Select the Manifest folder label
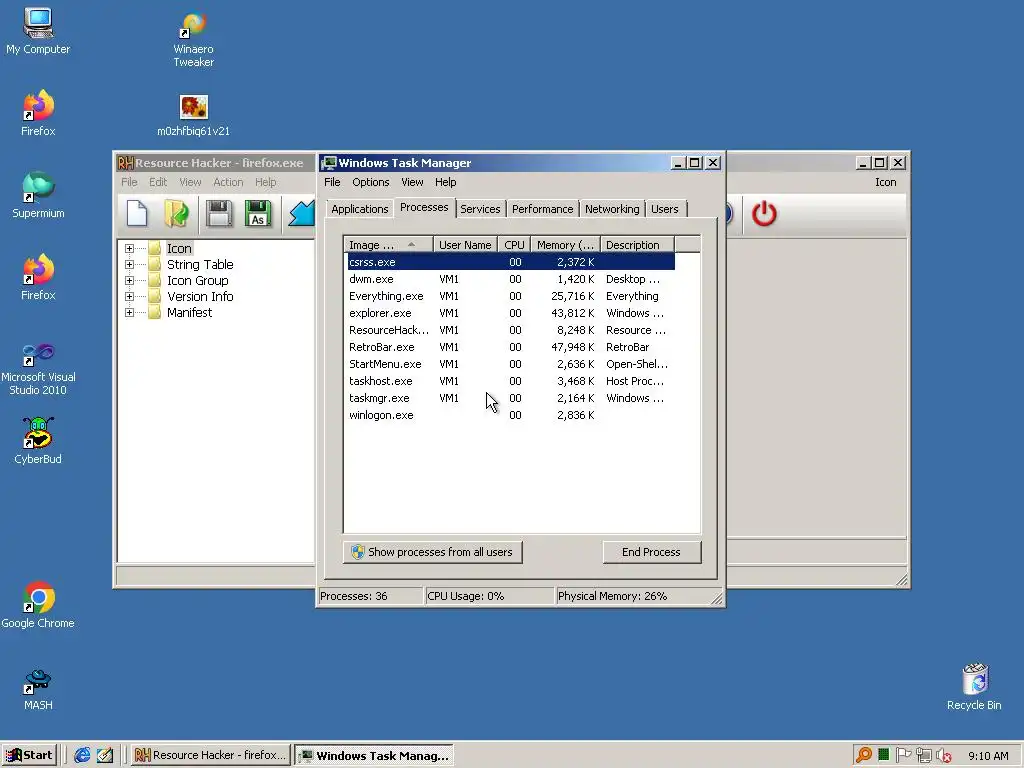 (189, 312)
